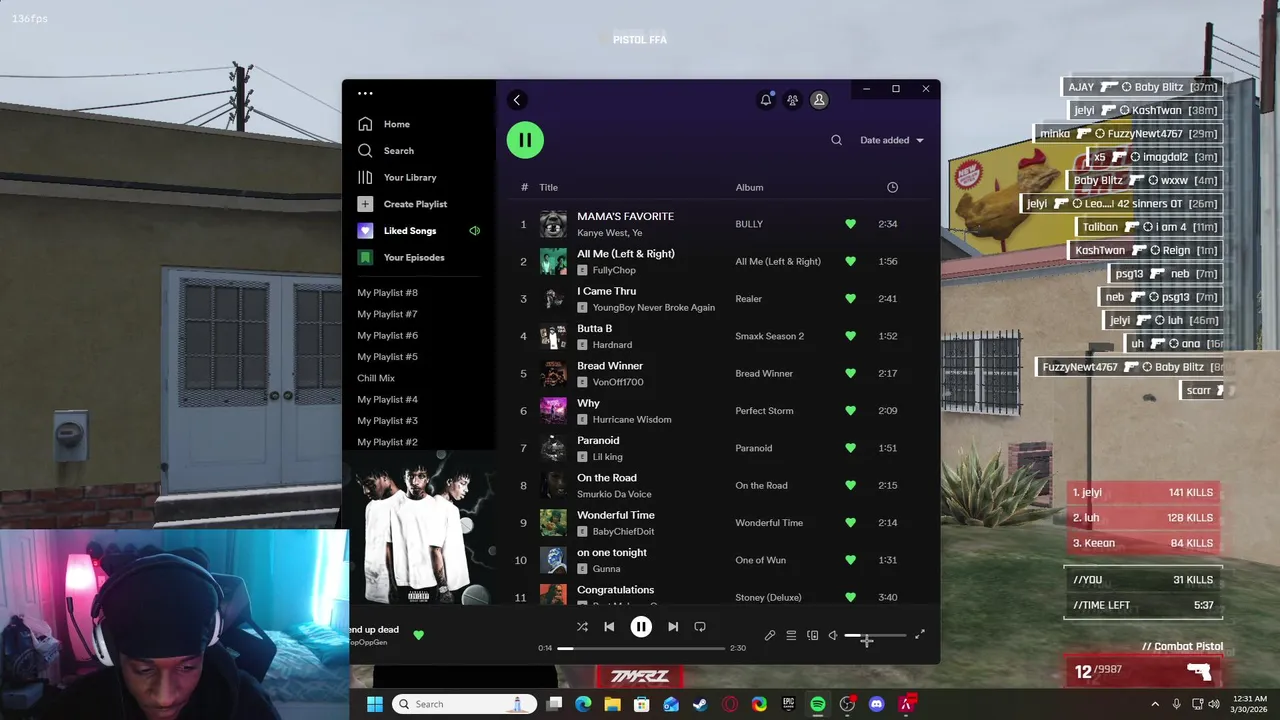Viewport: 1280px width, 720px height.
Task: Open the Kanye West artist link
Action: [x=600, y=233]
